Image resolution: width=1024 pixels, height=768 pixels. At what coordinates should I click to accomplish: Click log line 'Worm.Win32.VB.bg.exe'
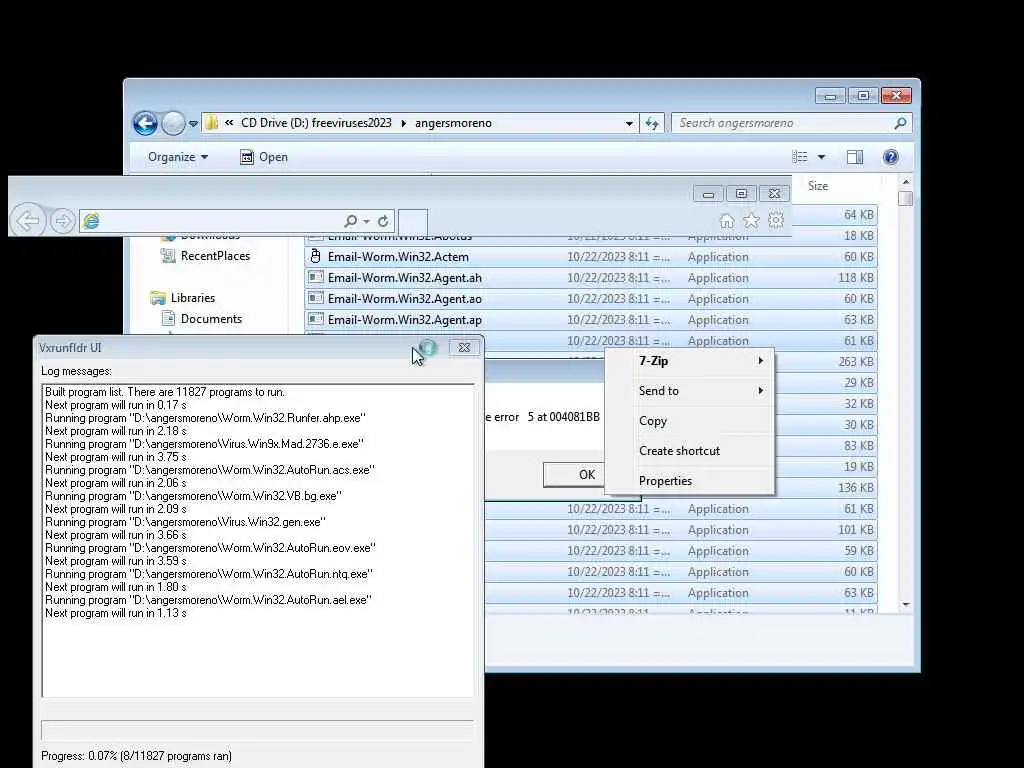193,496
